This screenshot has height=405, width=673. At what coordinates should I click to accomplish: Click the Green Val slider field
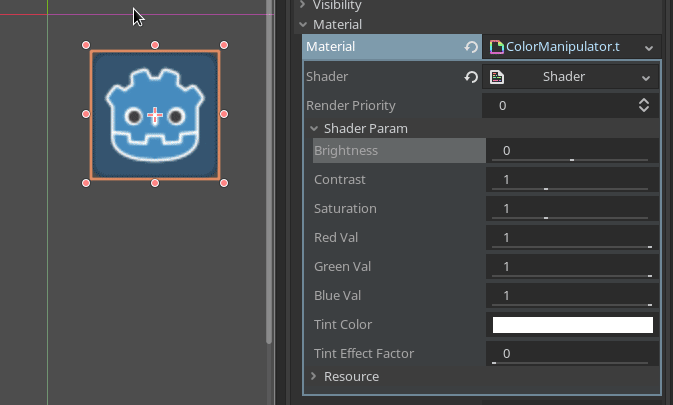click(572, 267)
